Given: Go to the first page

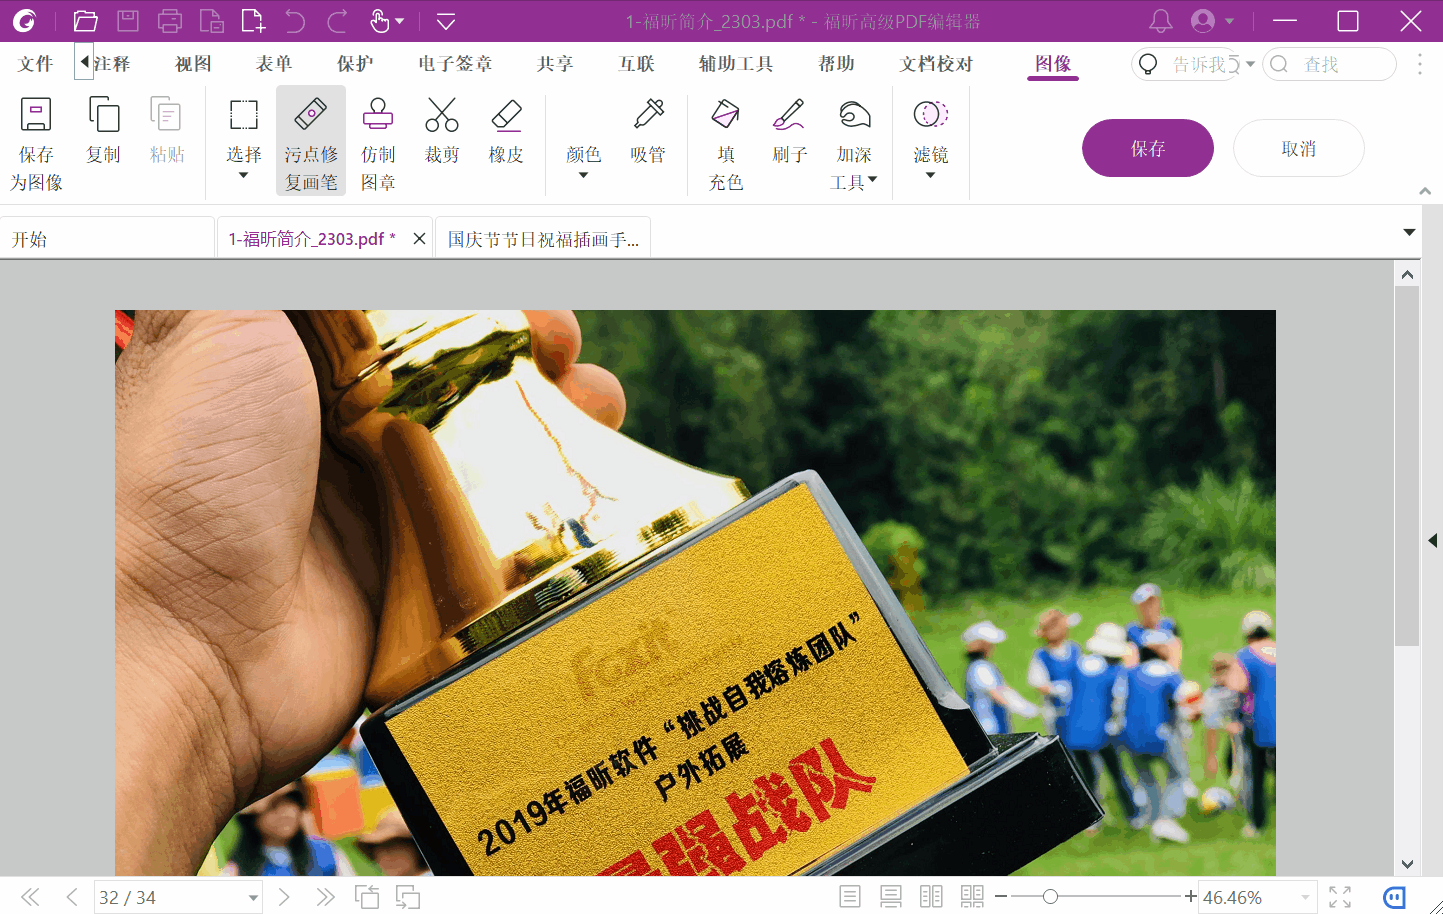Looking at the screenshot, I should click(31, 897).
